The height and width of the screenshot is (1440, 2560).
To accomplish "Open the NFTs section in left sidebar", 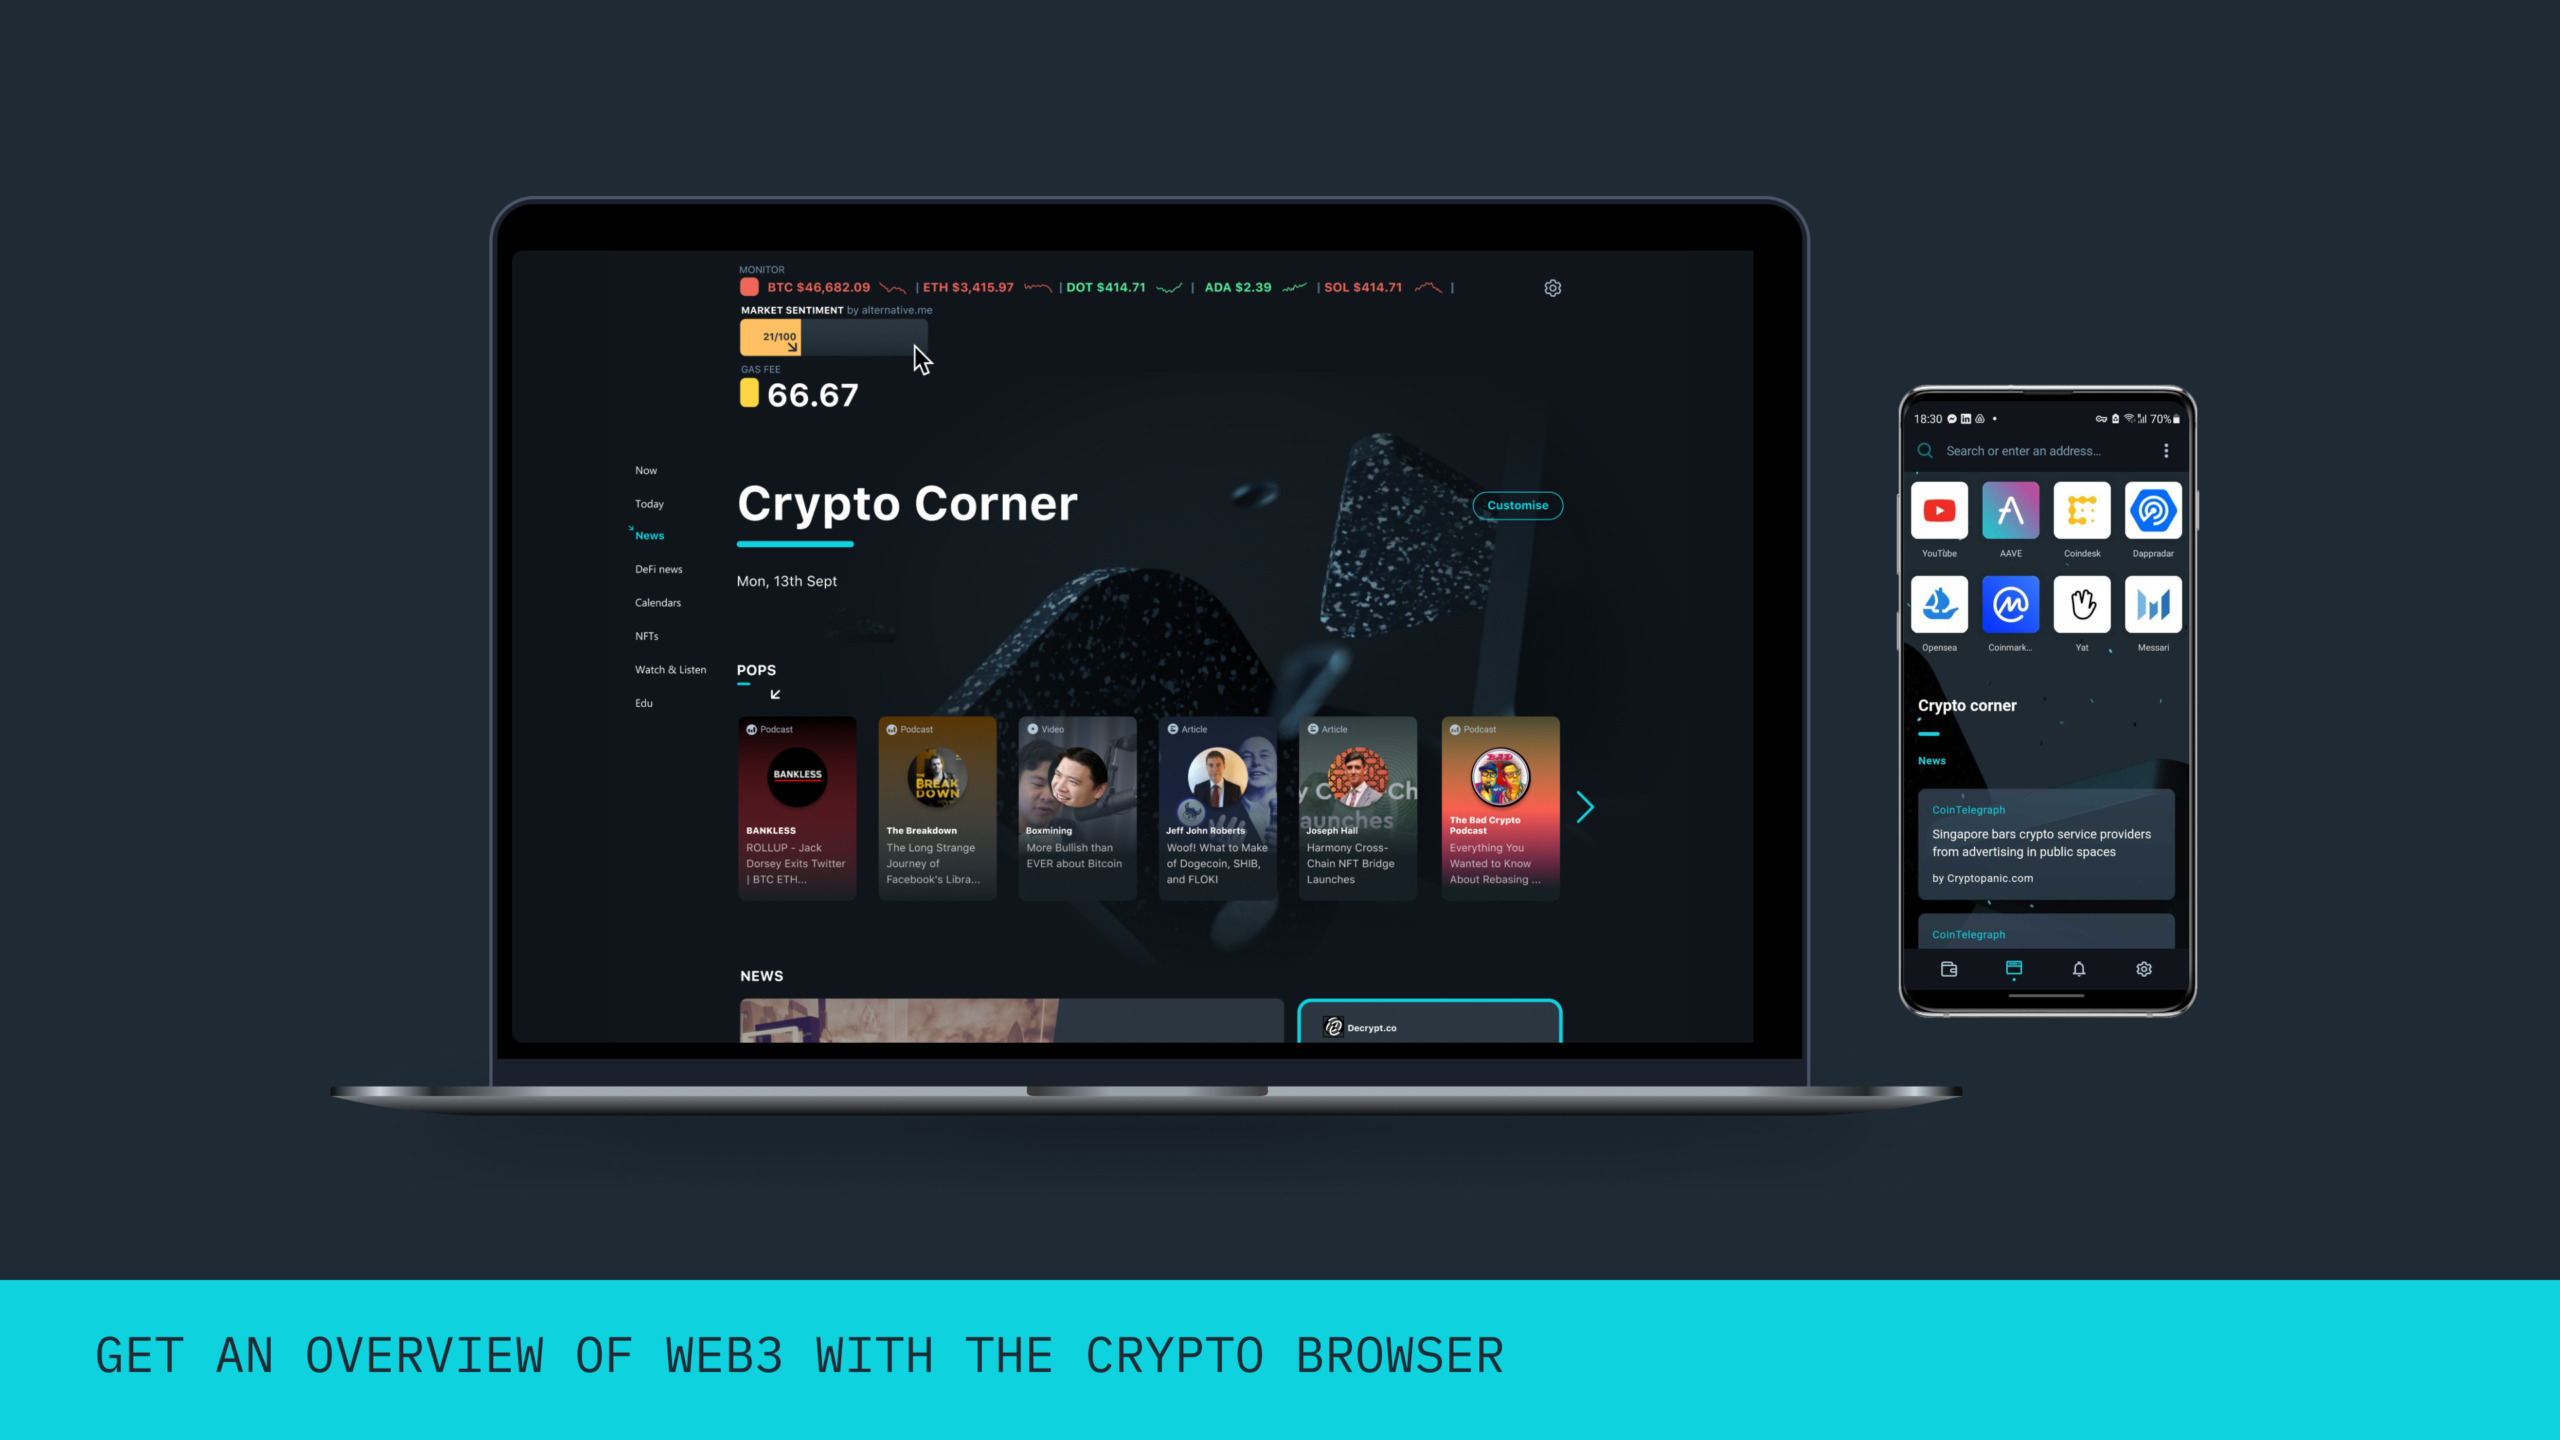I will (x=647, y=635).
